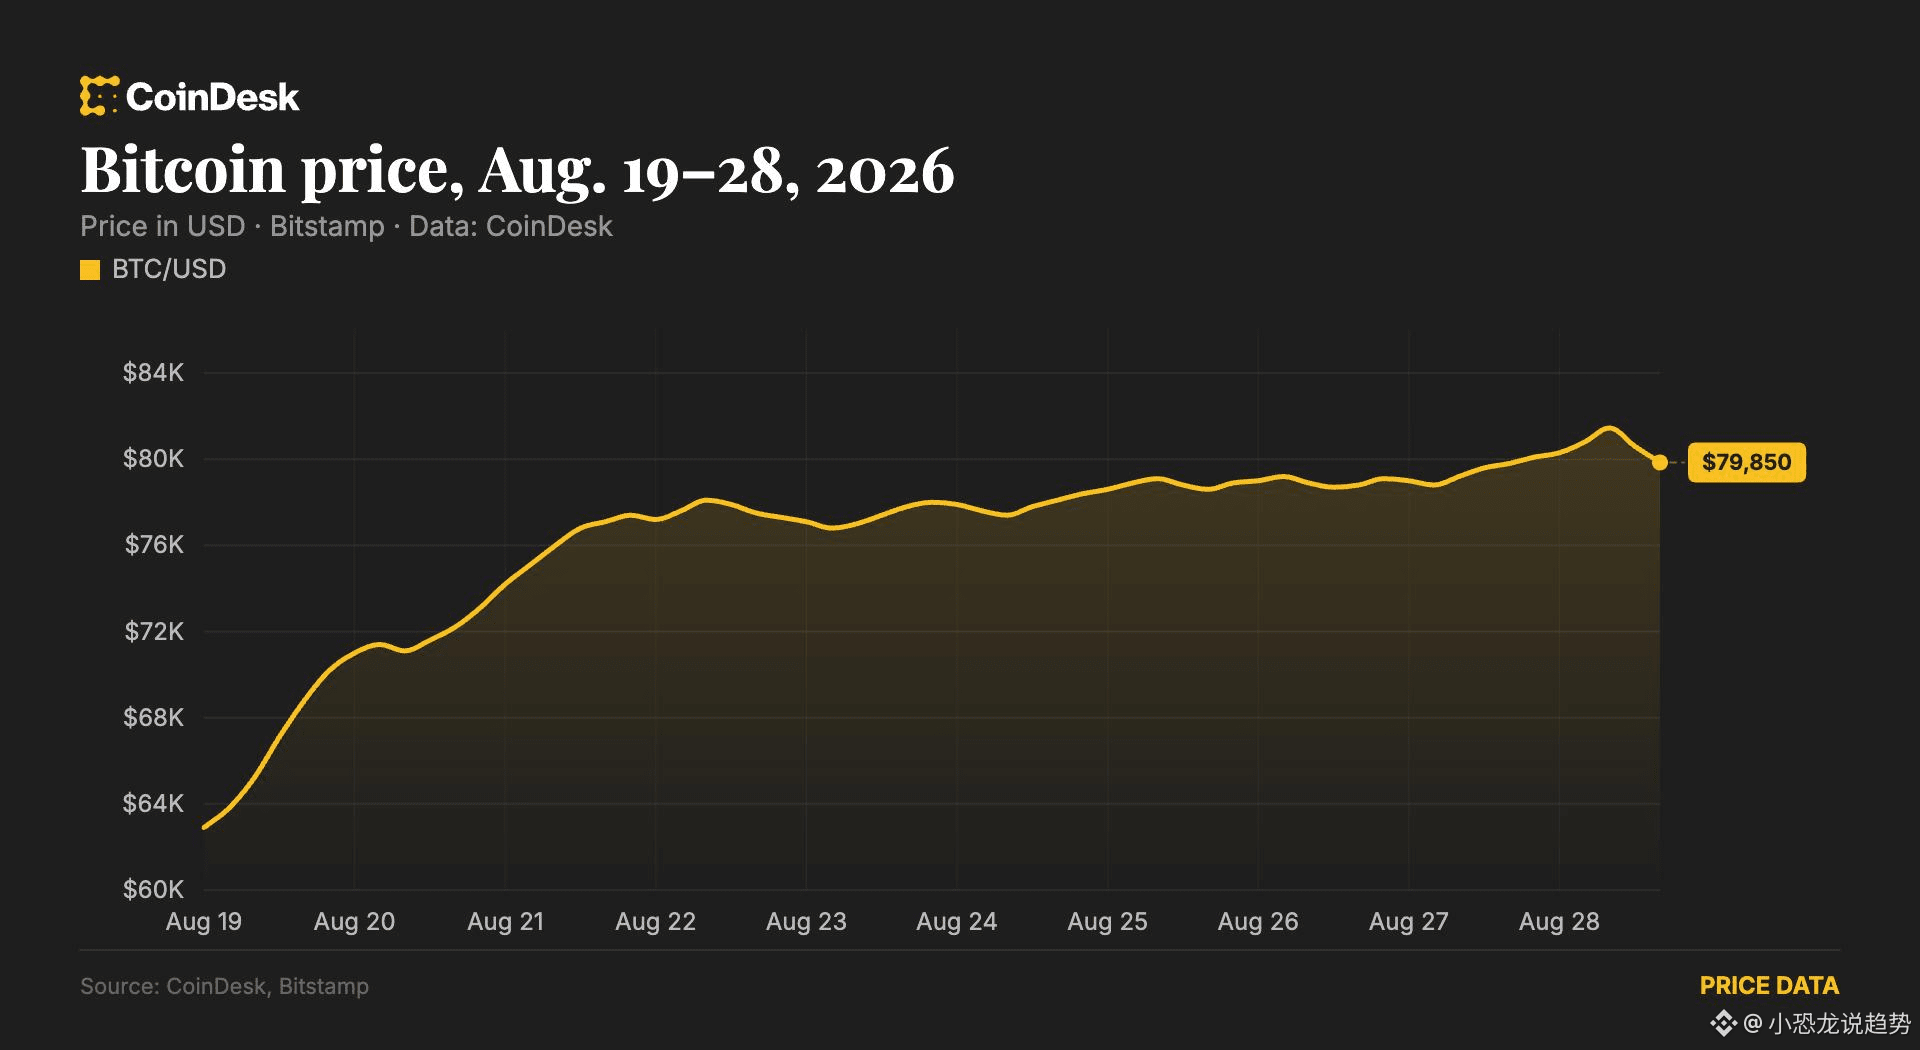
Task: Click the Aug 28 x-axis label
Action: coord(1559,922)
